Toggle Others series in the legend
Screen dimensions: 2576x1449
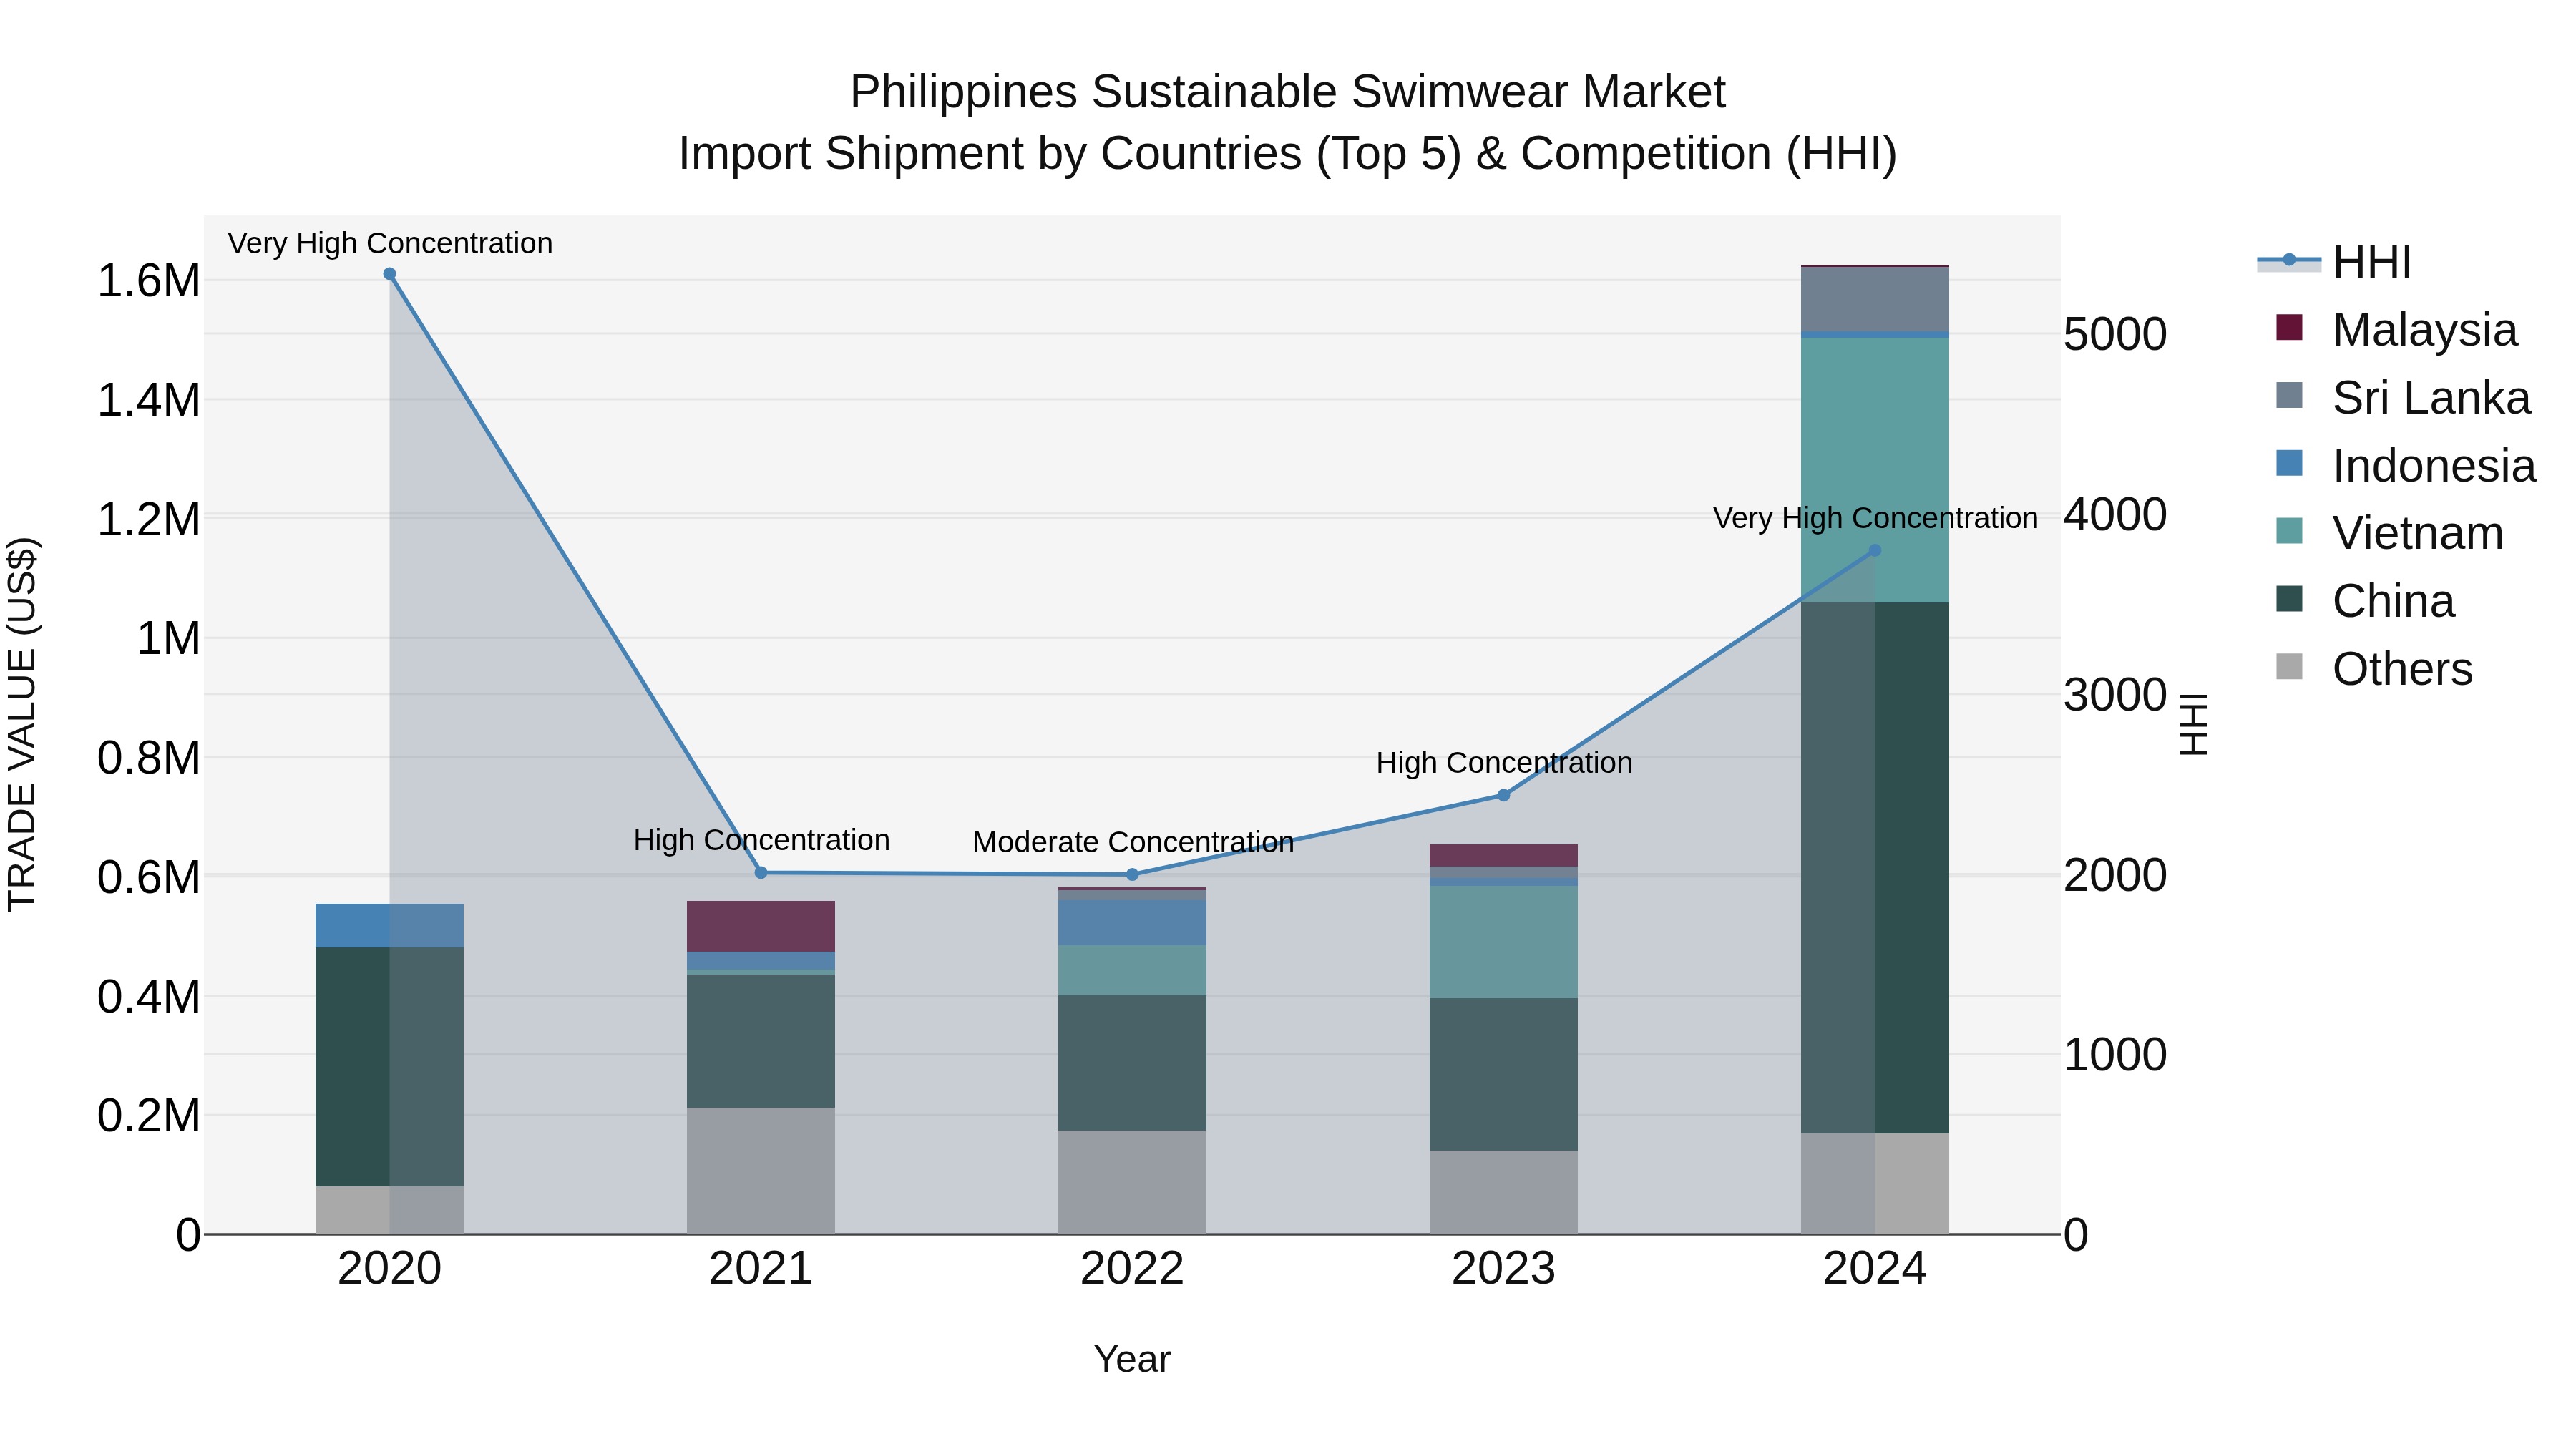tap(2374, 668)
